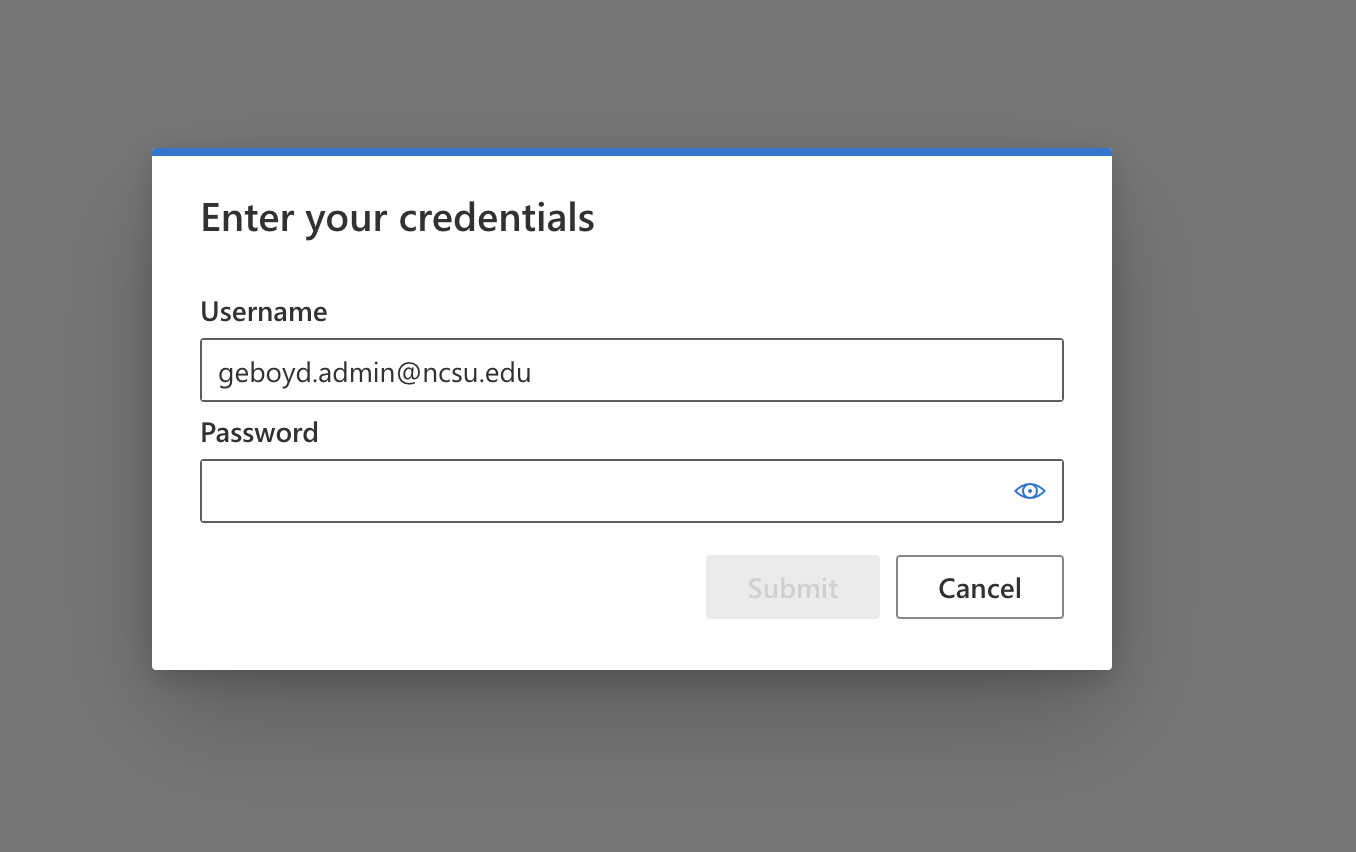Viewport: 1356px width, 852px height.
Task: Reveal password using the eye icon
Action: [1029, 491]
